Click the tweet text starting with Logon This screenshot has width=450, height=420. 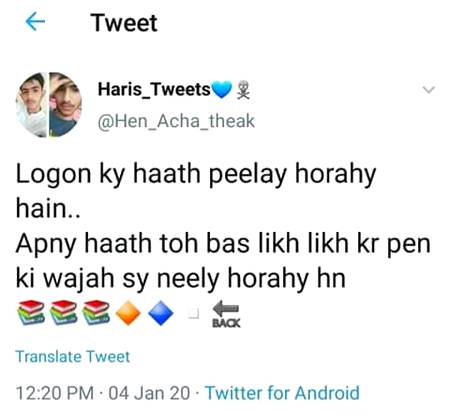[x=223, y=226]
